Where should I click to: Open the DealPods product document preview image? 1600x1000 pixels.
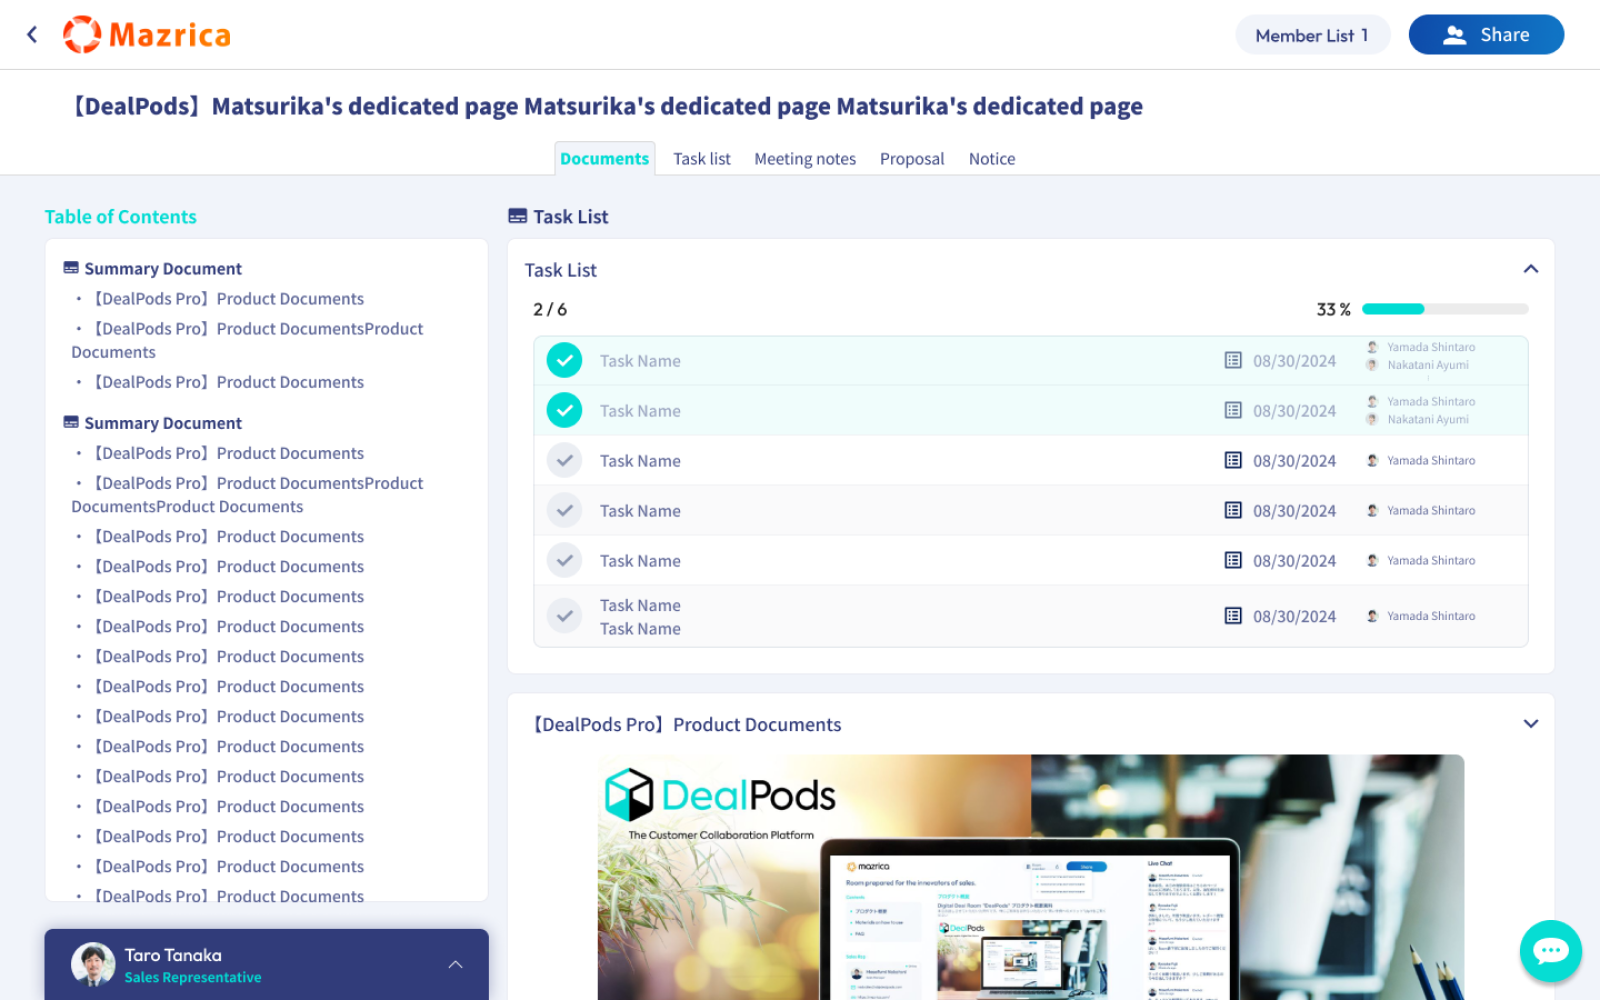point(1031,877)
